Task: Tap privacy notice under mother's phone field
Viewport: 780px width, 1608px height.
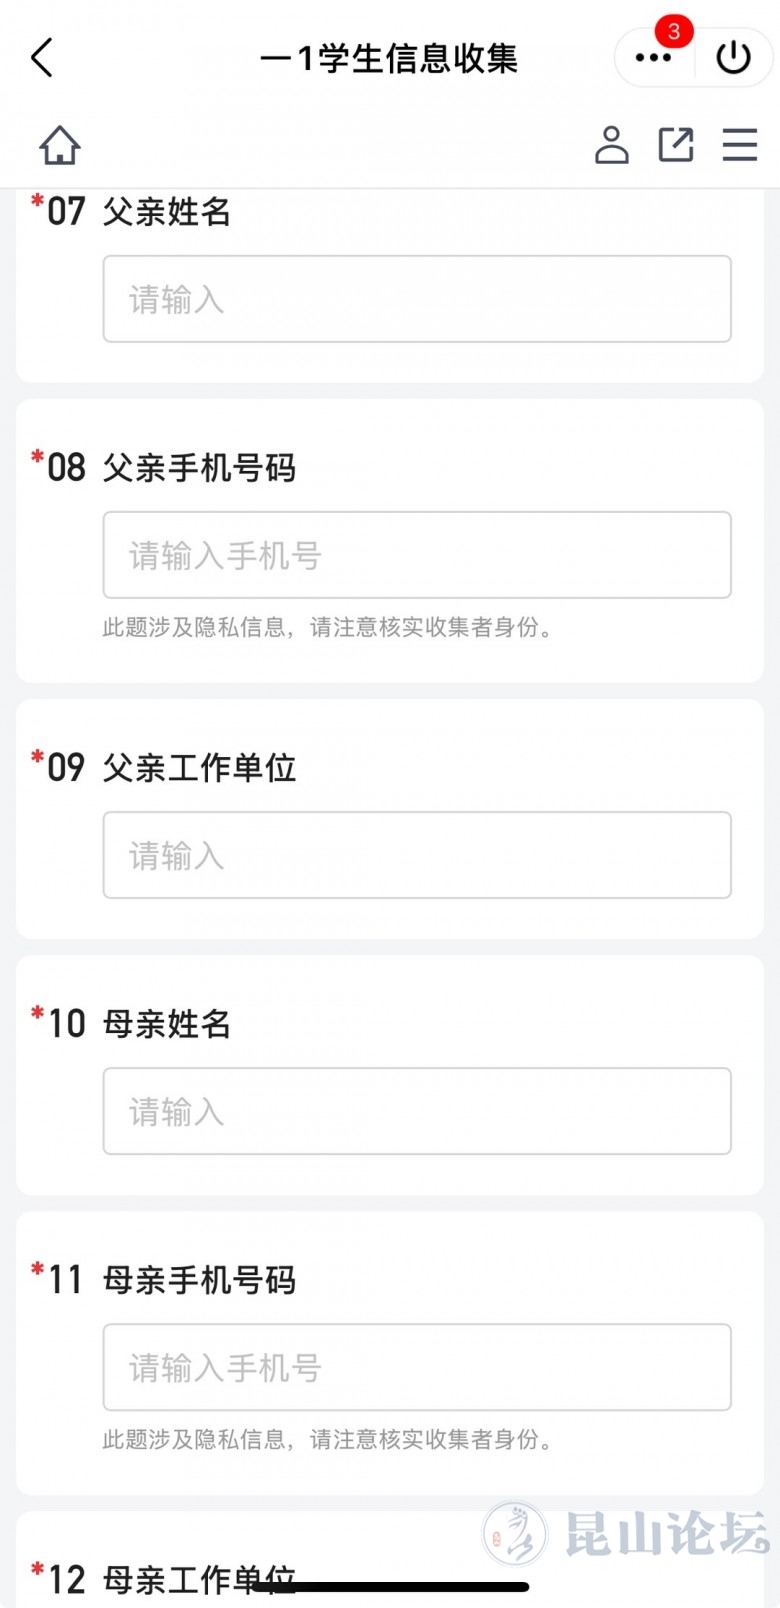Action: click(x=328, y=1439)
